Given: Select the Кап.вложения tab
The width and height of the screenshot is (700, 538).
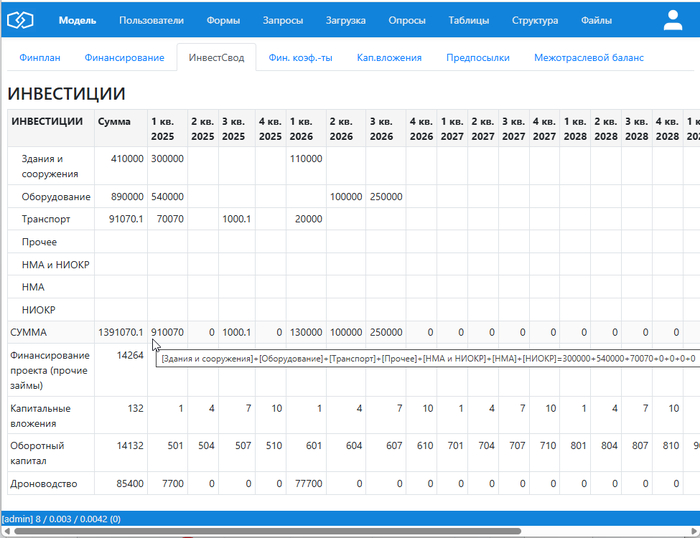Looking at the screenshot, I should click(389, 58).
